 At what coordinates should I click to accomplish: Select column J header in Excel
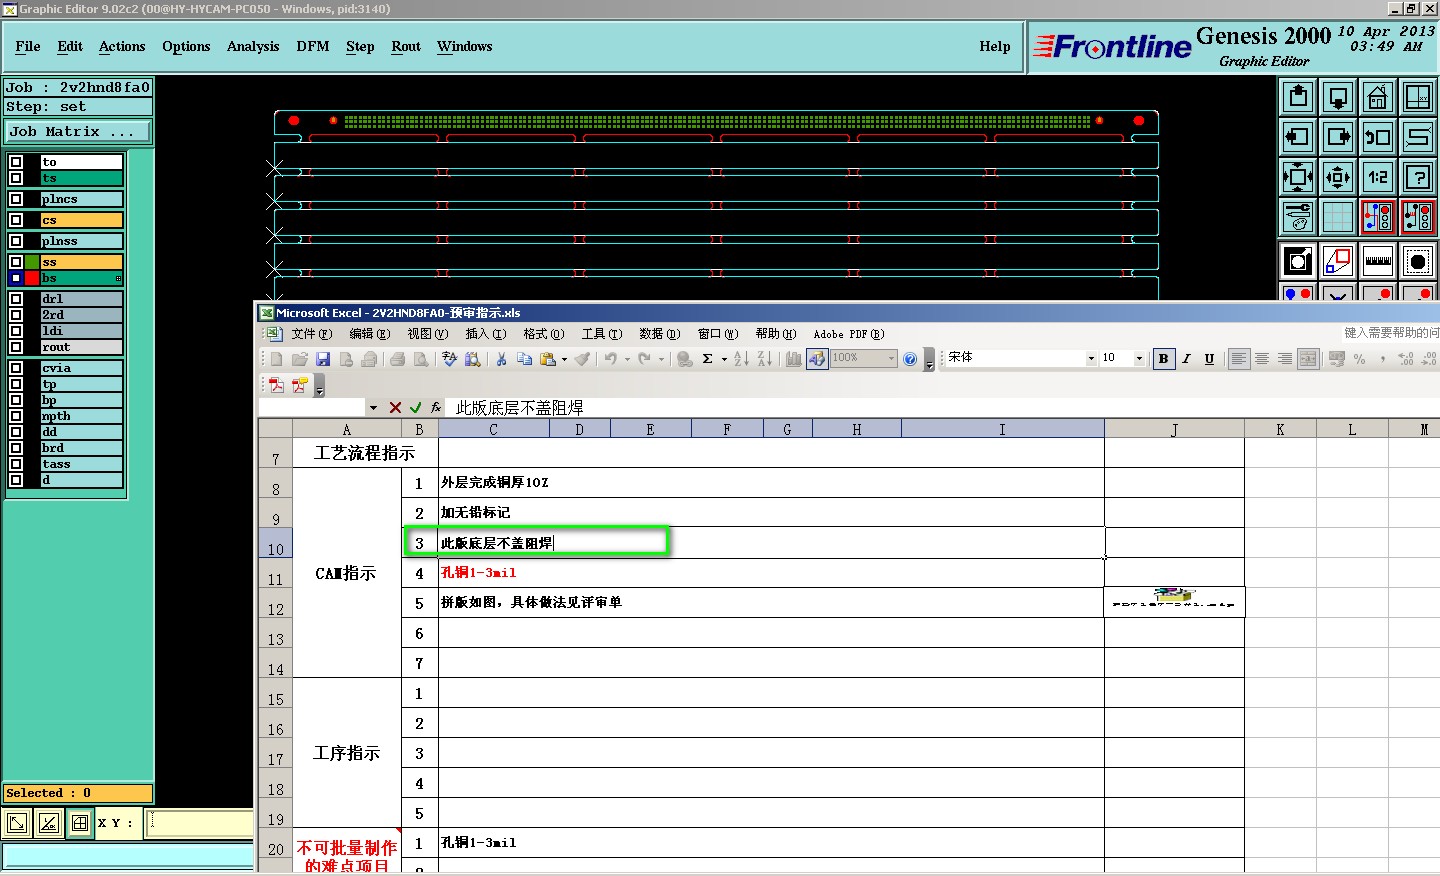(x=1174, y=429)
